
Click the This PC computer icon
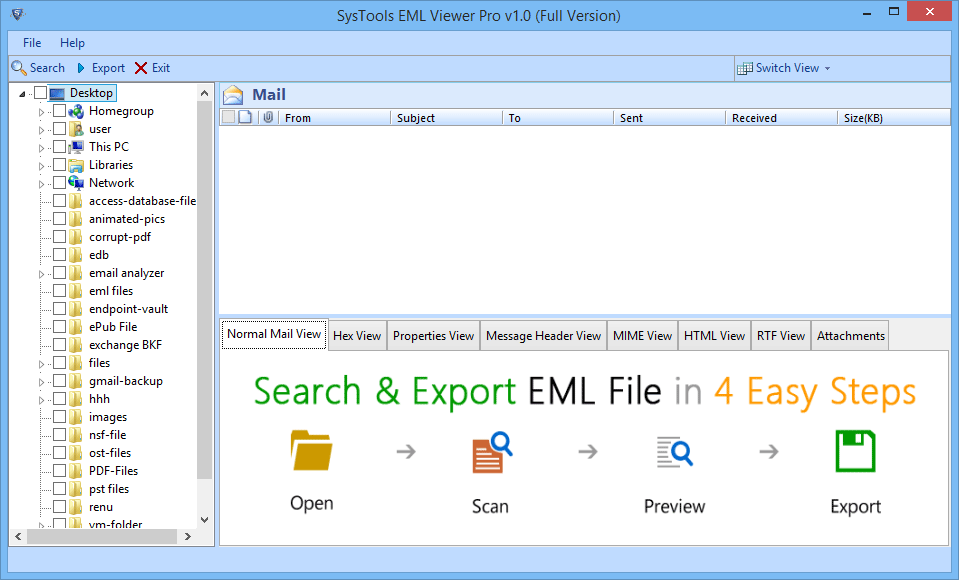[x=76, y=147]
